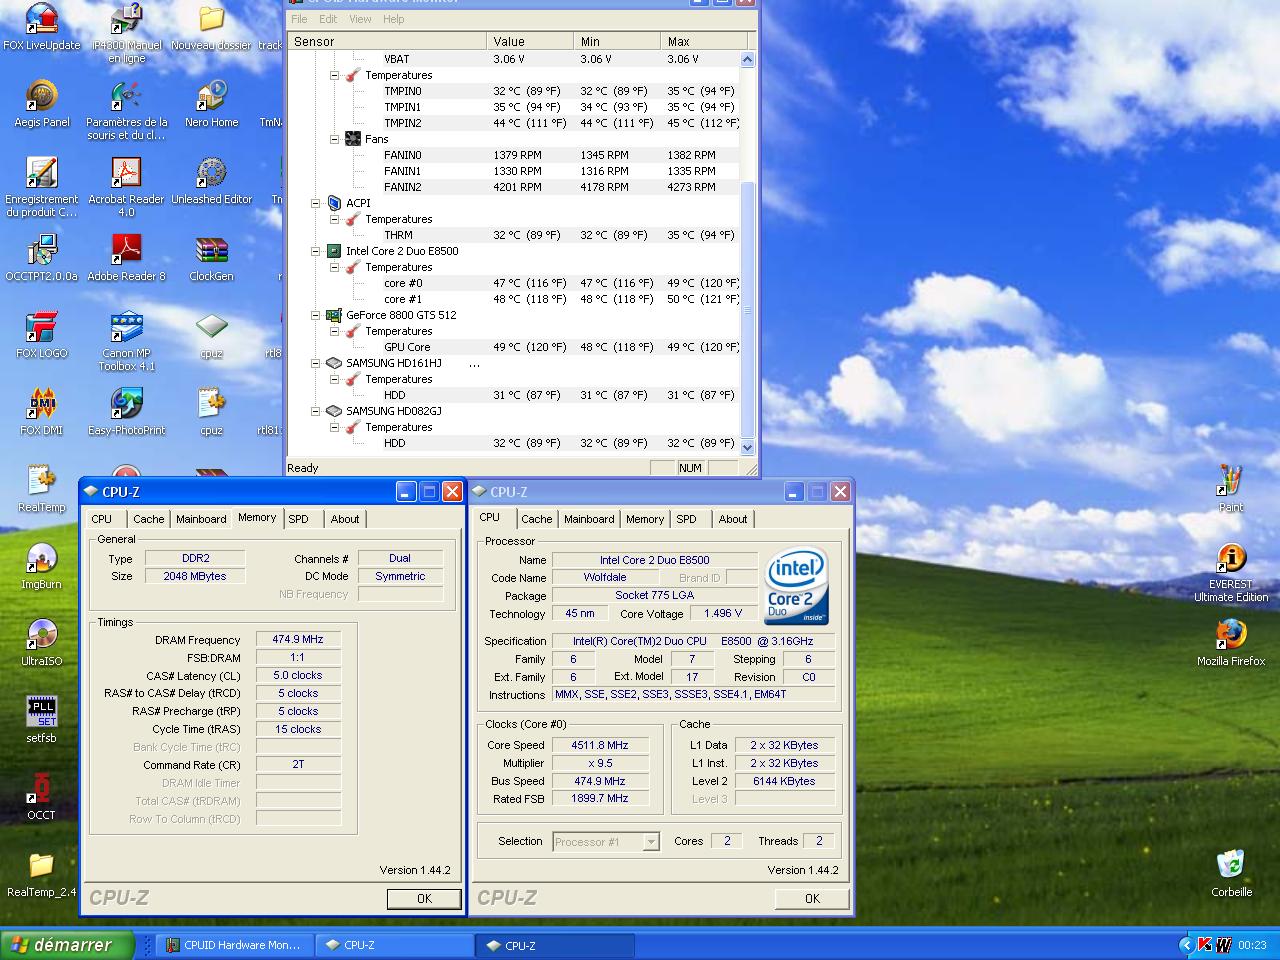The height and width of the screenshot is (960, 1280).
Task: Open RealTemp desktop shortcut
Action: coord(41,489)
